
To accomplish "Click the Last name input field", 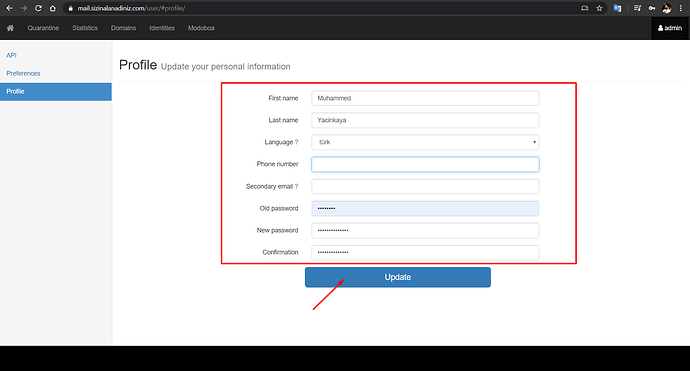I will [x=425, y=120].
